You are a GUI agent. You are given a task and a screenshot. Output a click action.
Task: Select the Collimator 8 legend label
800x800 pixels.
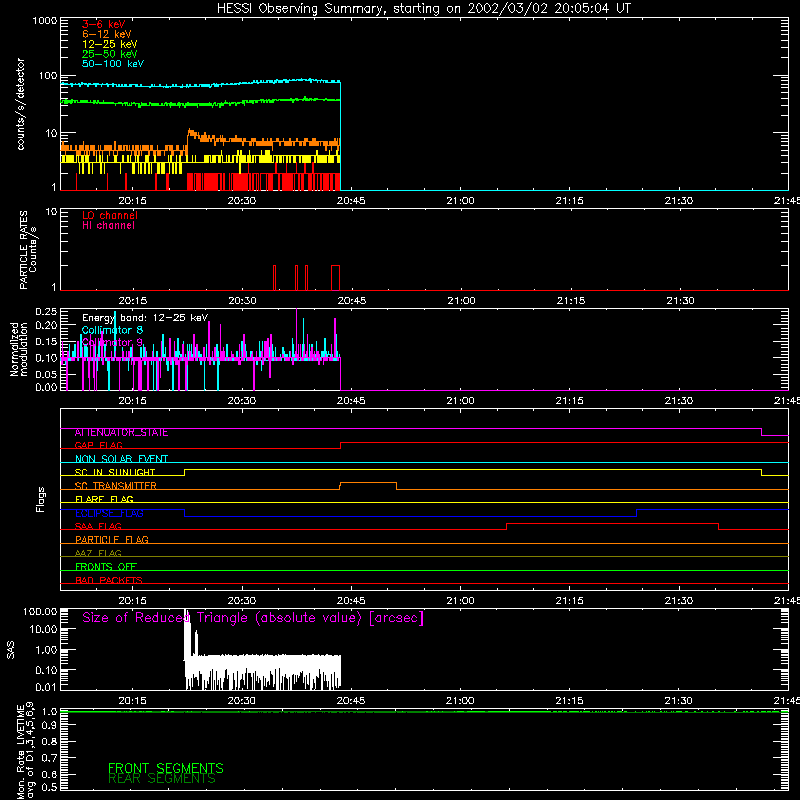(x=112, y=330)
